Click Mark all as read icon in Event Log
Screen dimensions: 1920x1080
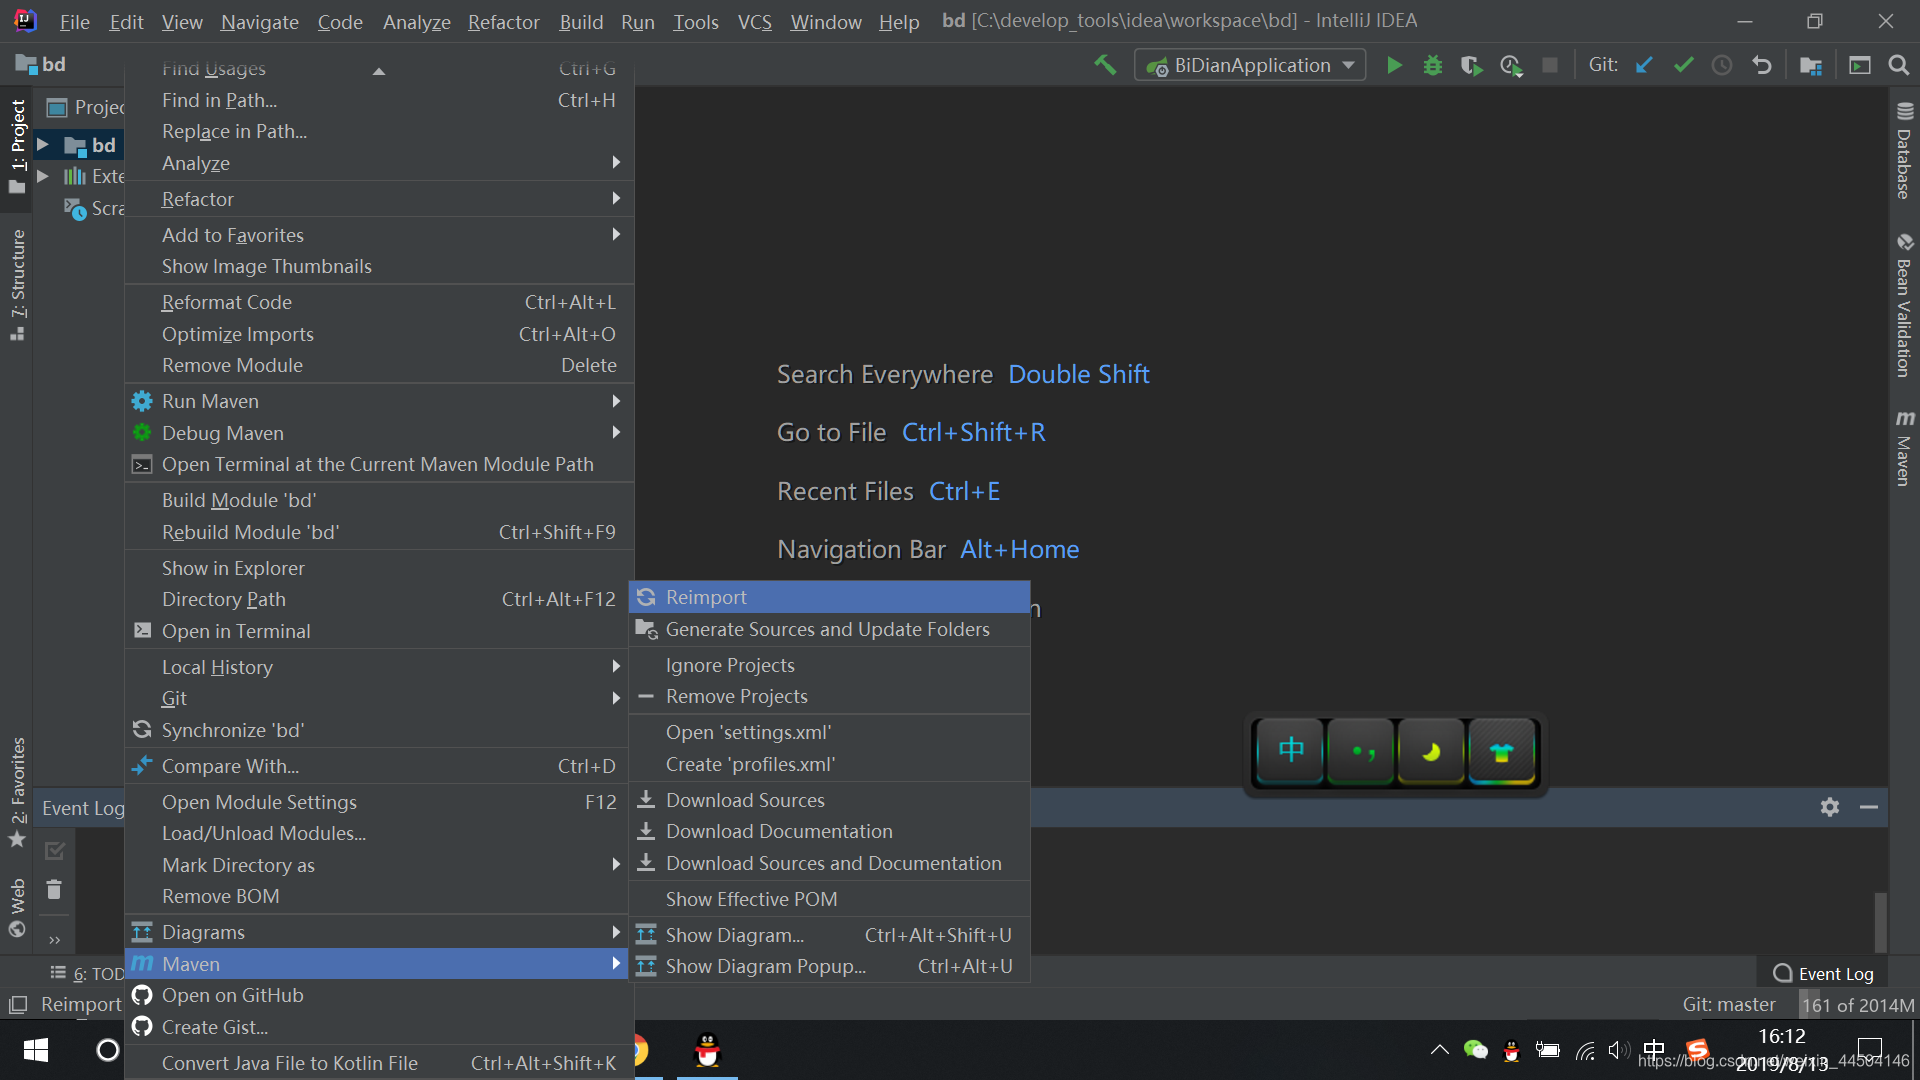[x=54, y=851]
